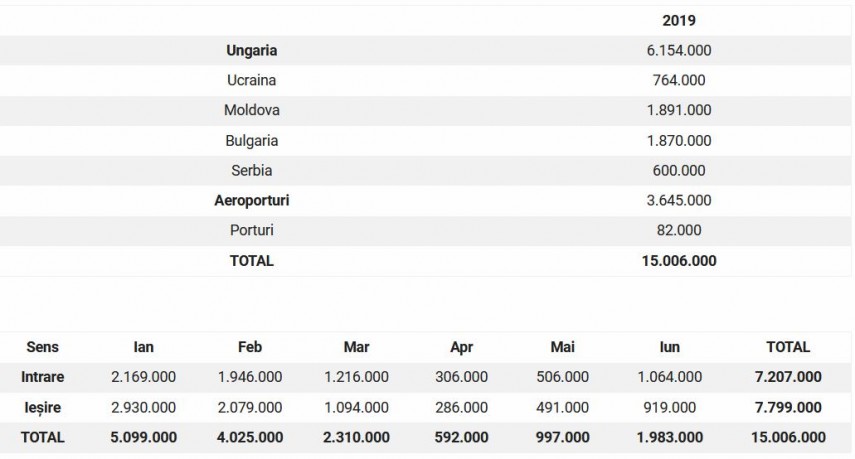Click the Iun column header
Screen dimensions: 855x459
pyautogui.click(x=670, y=347)
